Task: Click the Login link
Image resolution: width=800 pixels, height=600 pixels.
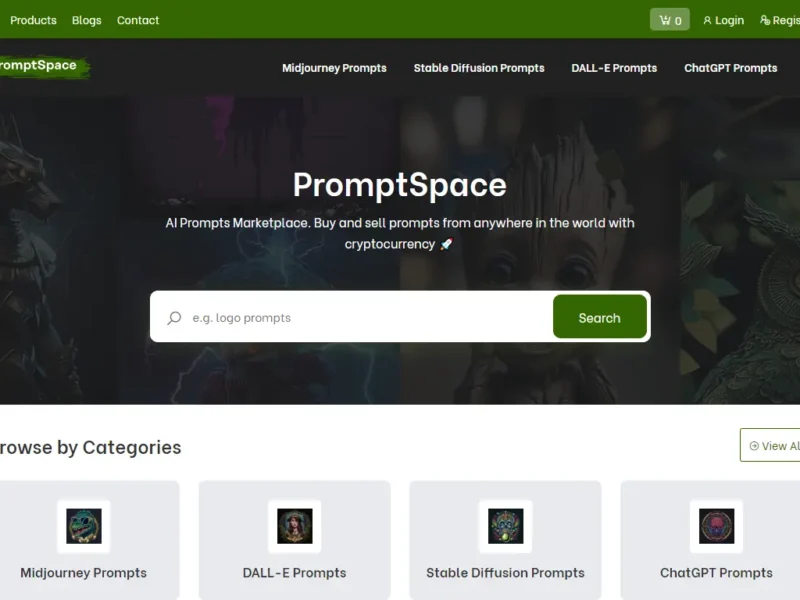Action: click(729, 20)
